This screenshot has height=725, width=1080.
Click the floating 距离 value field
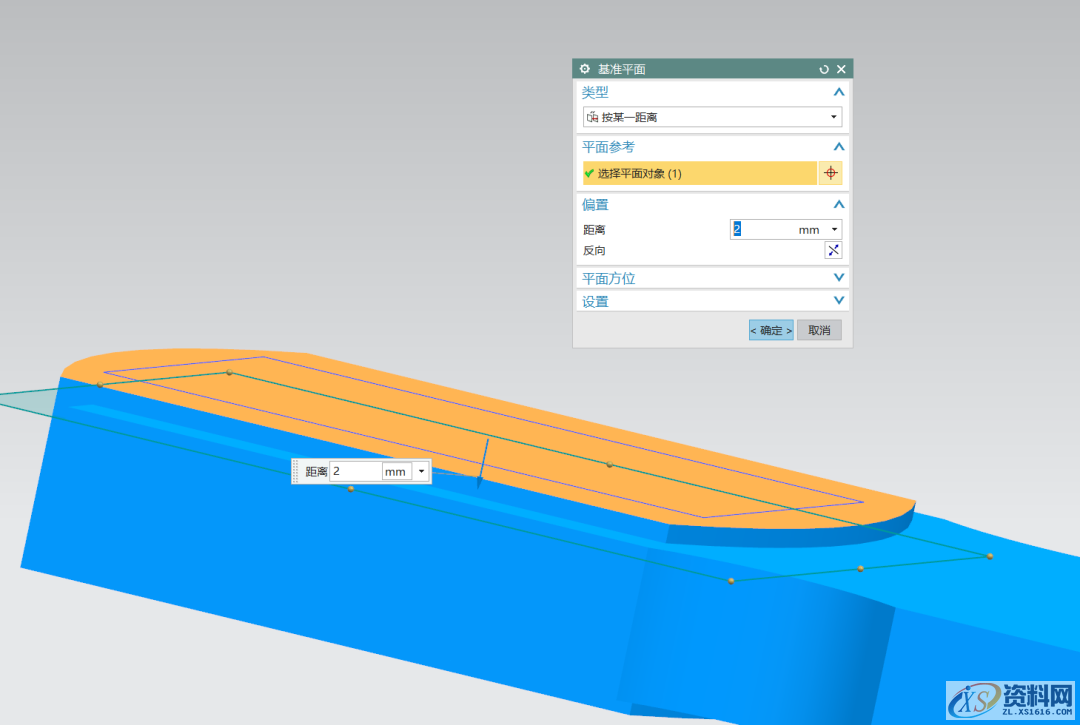(x=355, y=471)
